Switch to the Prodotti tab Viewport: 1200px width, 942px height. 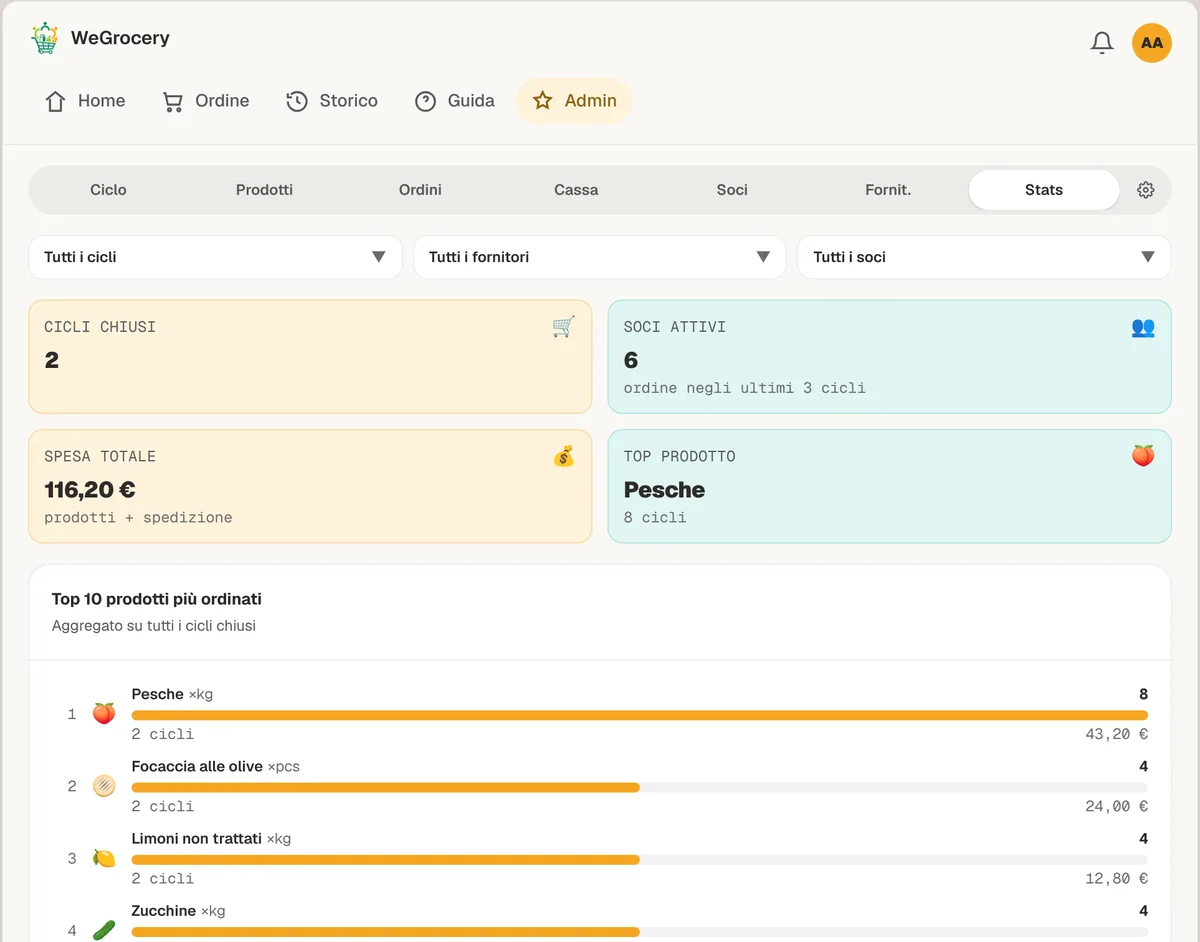[264, 190]
